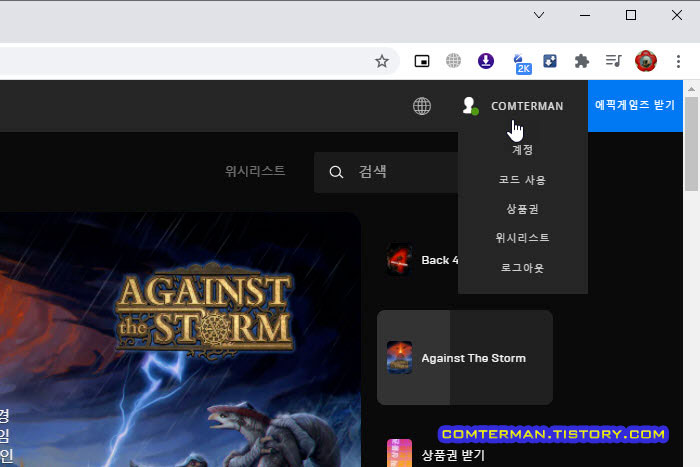Open the blue arrows extension icon
The image size is (700, 467).
pyautogui.click(x=550, y=61)
